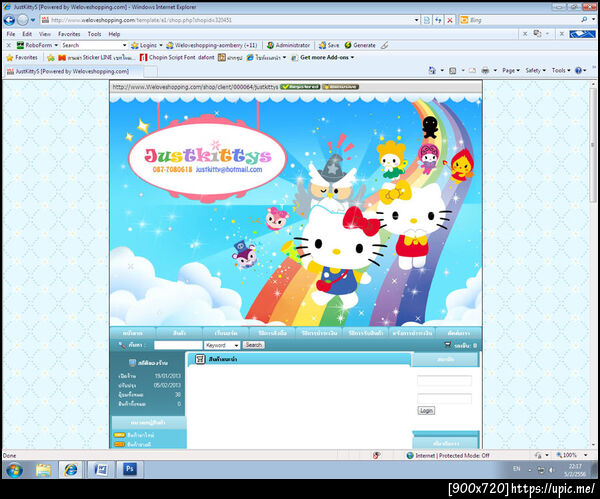Viewport: 600px width, 499px height.
Task: Click RoboForm Save button
Action: click(x=329, y=45)
